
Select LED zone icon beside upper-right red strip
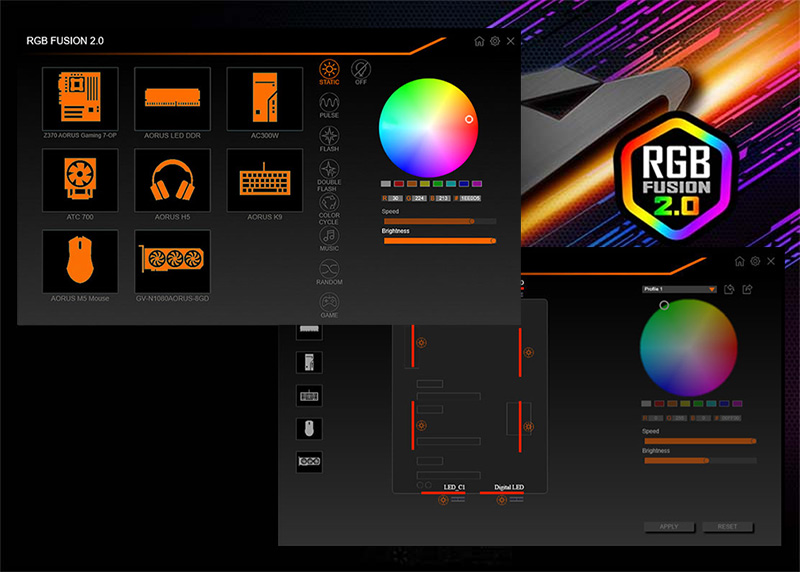click(529, 352)
